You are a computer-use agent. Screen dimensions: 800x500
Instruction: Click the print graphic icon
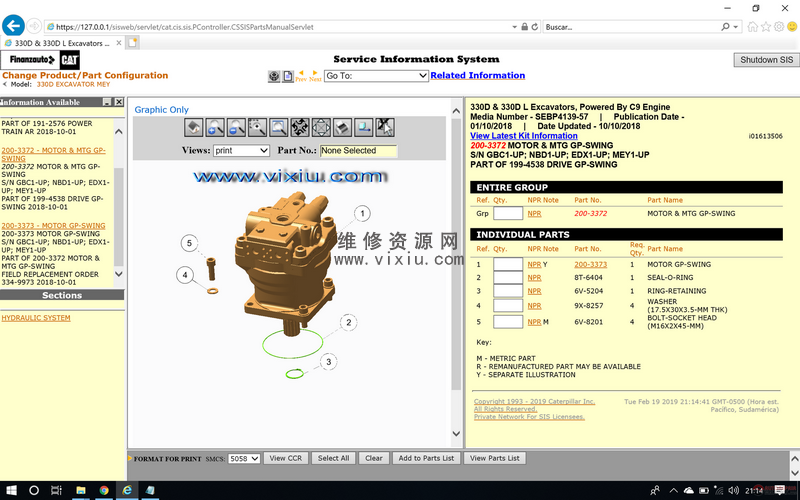pos(342,127)
